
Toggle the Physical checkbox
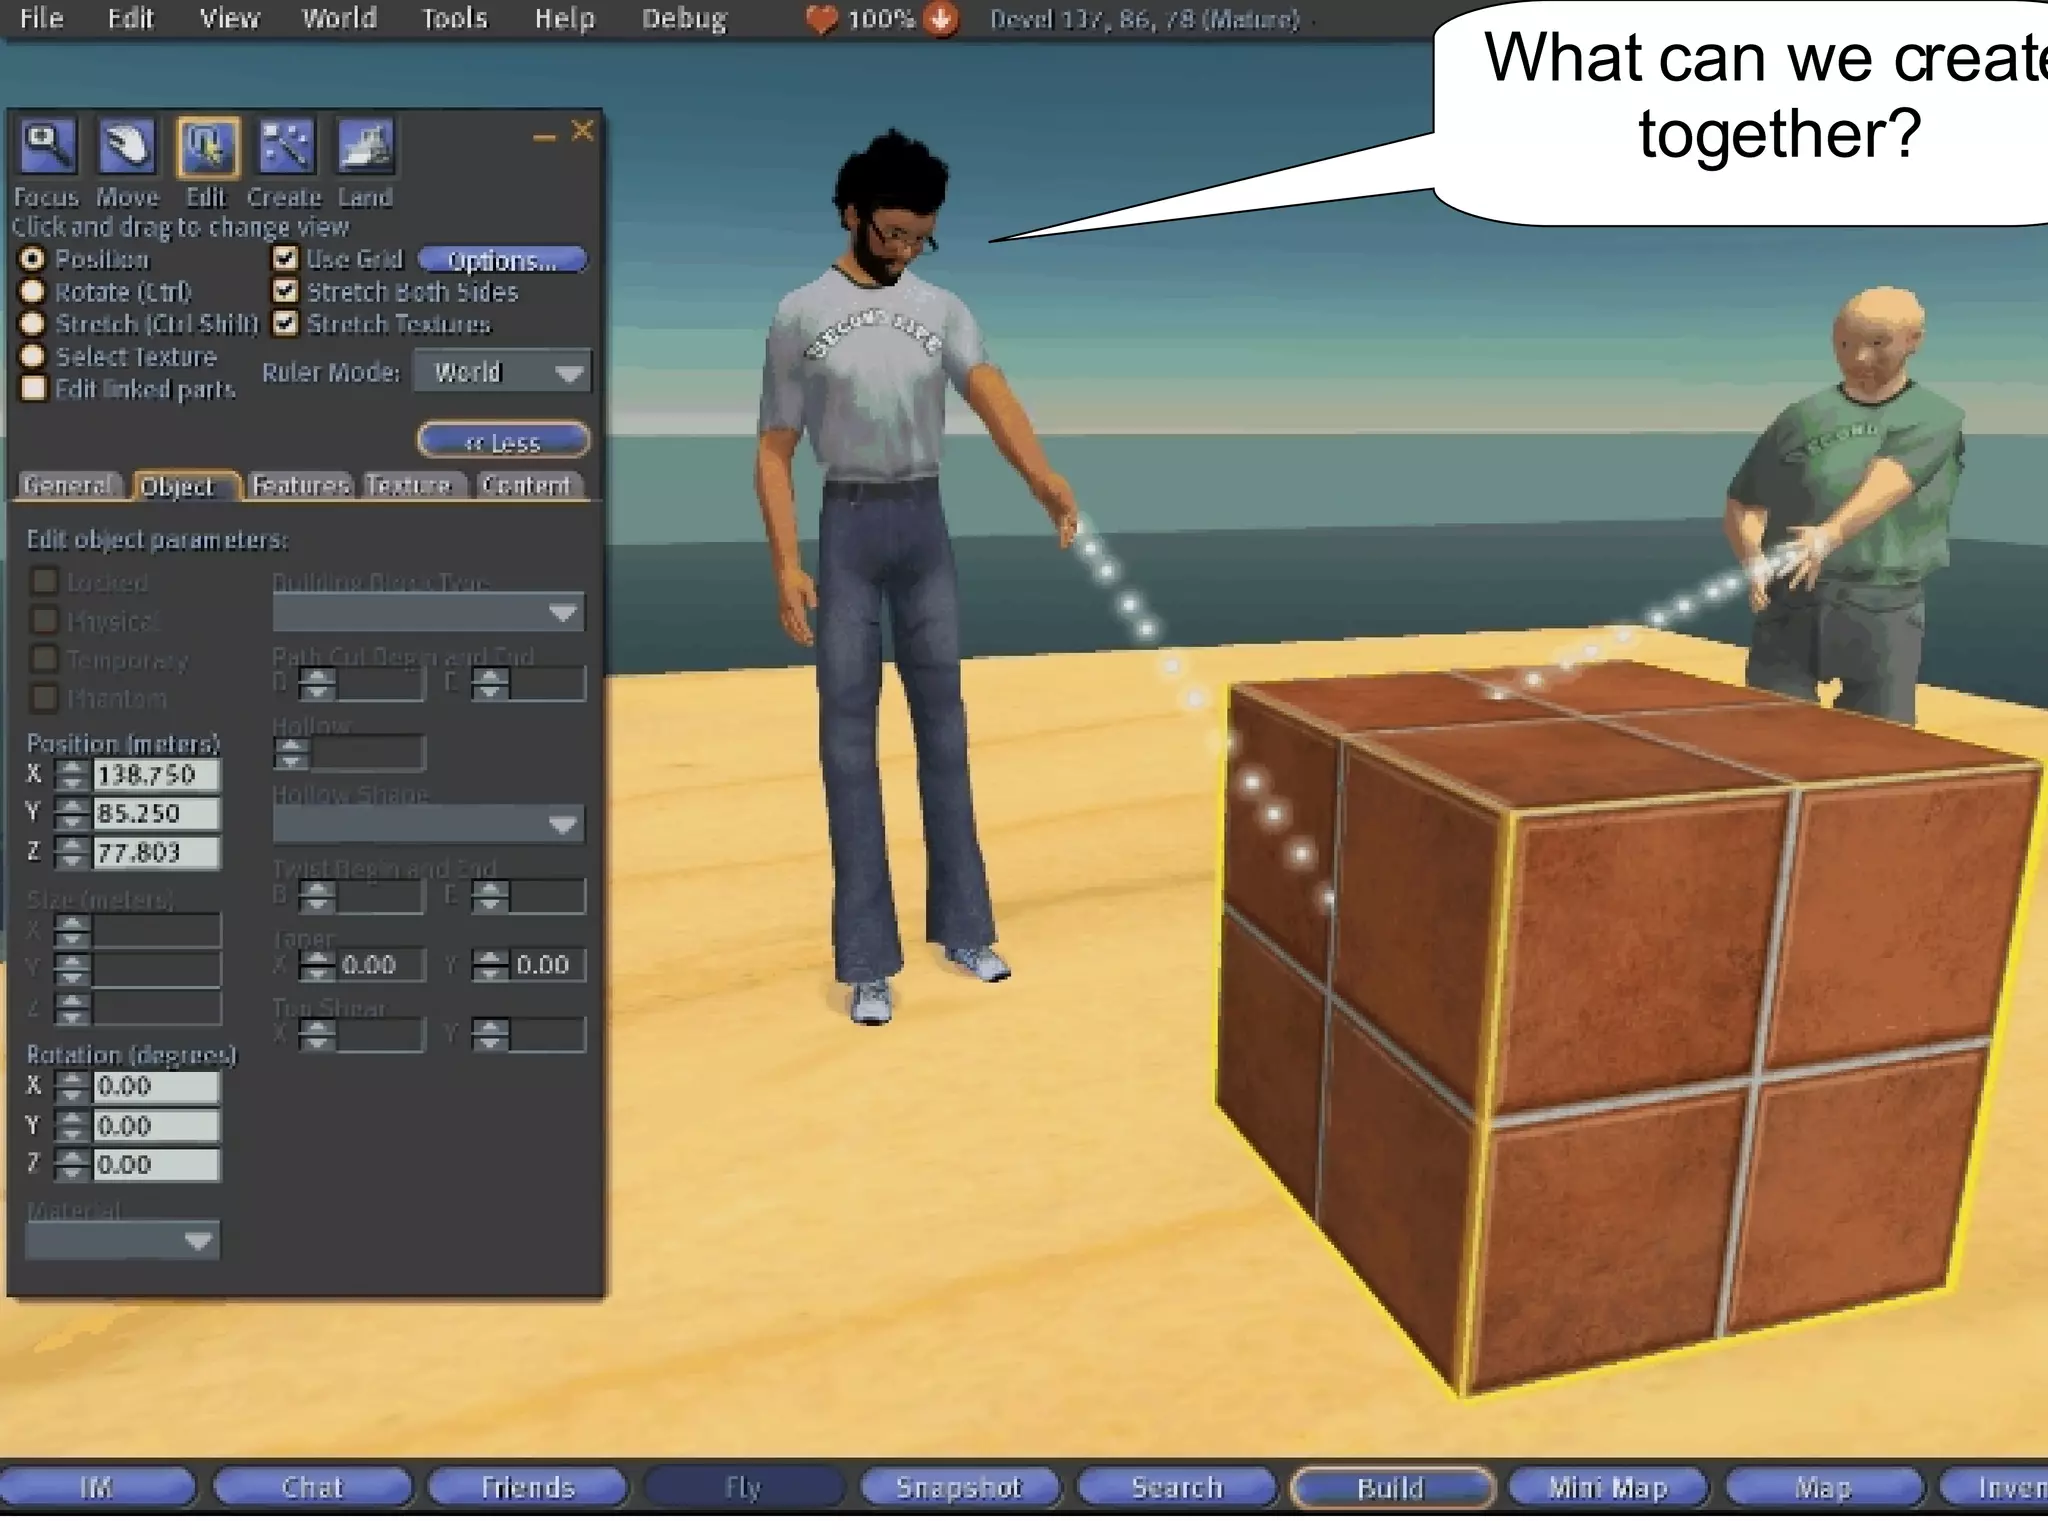[45, 620]
